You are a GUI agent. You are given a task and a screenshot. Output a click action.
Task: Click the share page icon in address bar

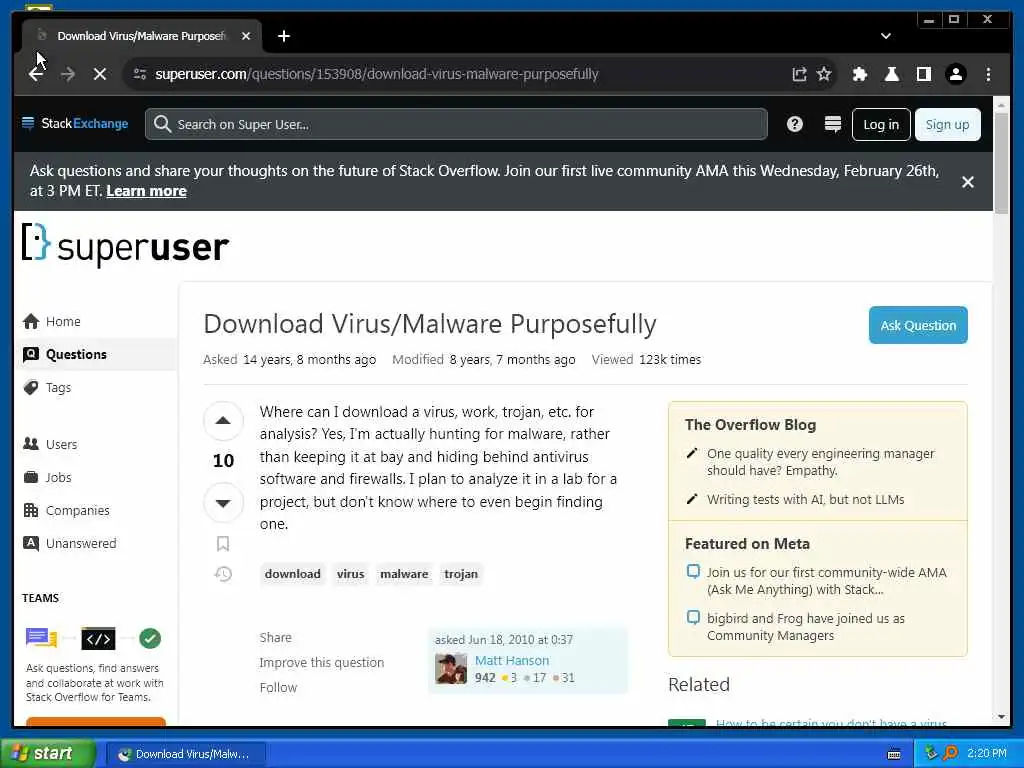pyautogui.click(x=799, y=74)
